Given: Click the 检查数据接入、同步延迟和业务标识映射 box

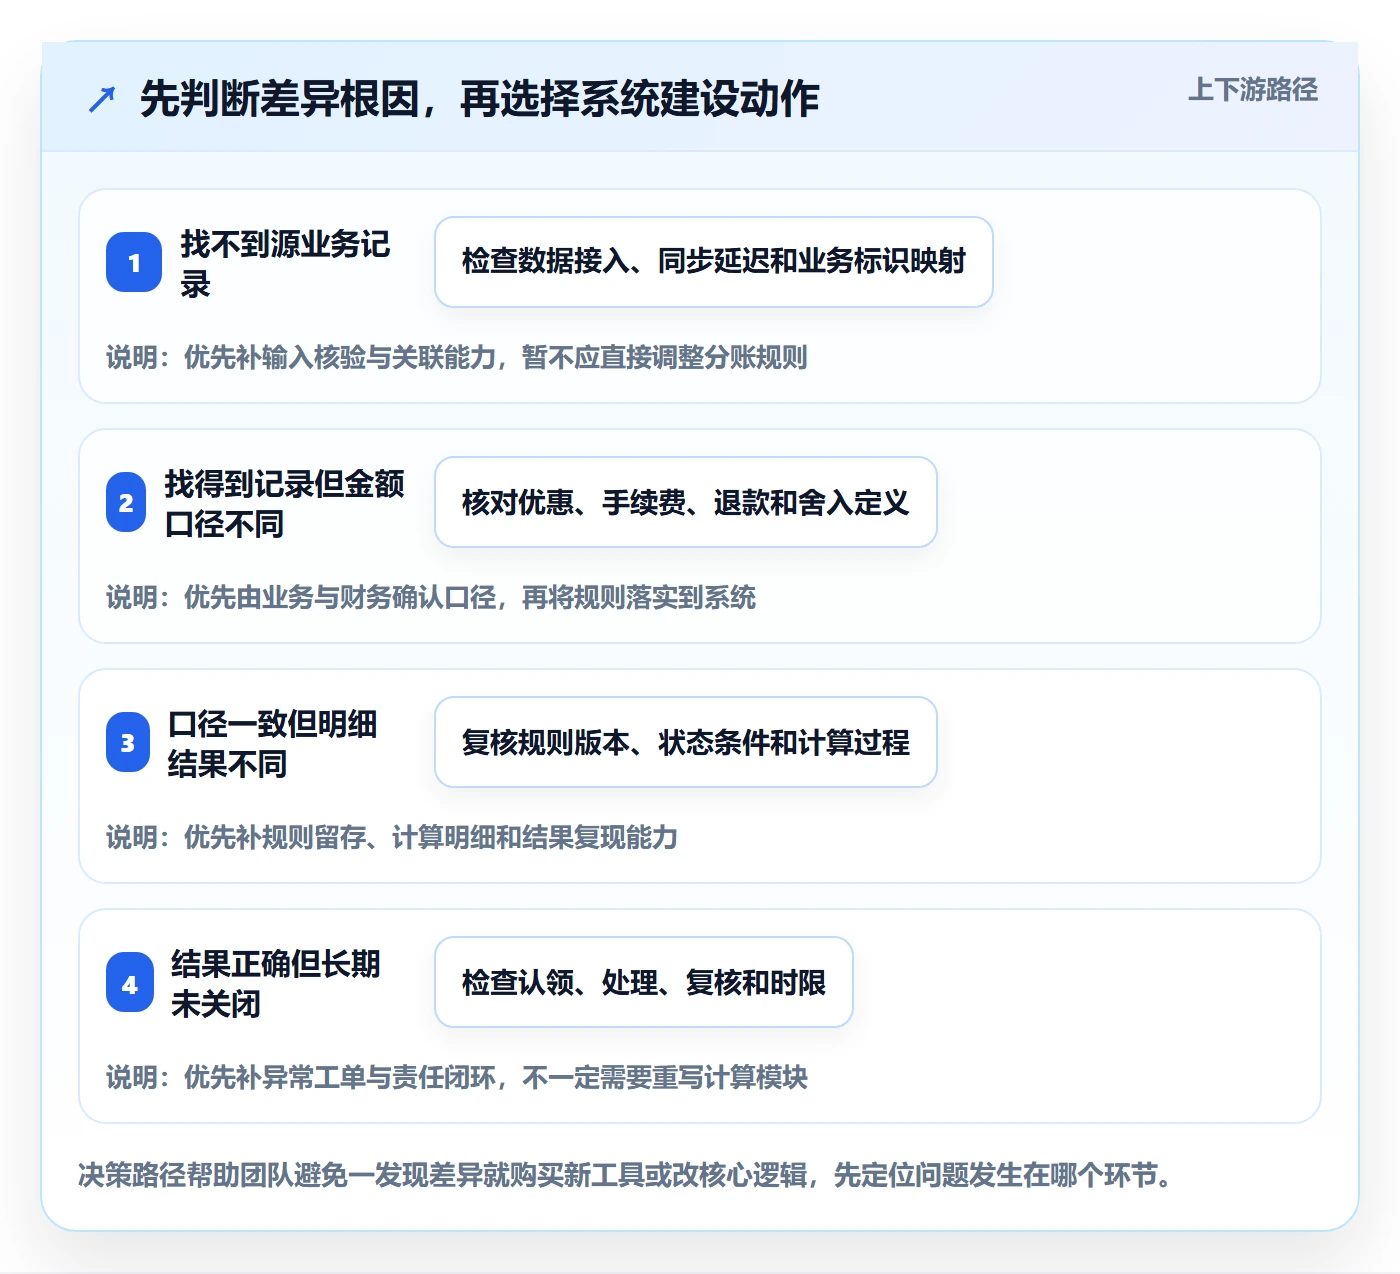Looking at the screenshot, I should [714, 262].
